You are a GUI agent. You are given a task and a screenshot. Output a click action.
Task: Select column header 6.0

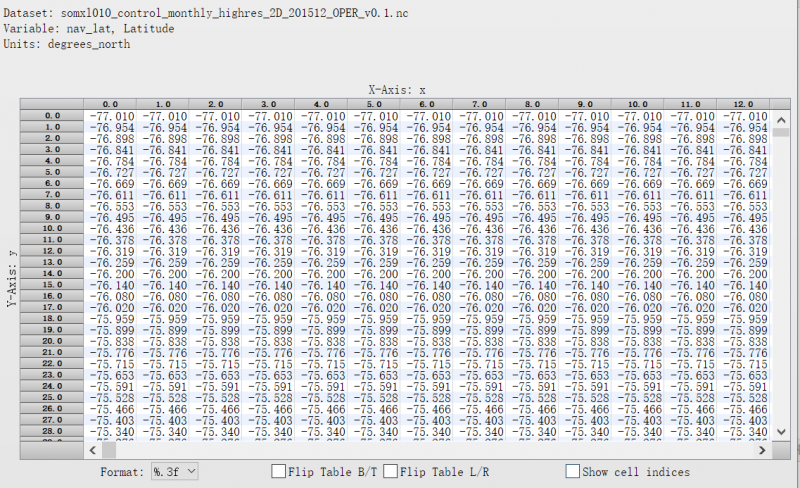point(426,104)
